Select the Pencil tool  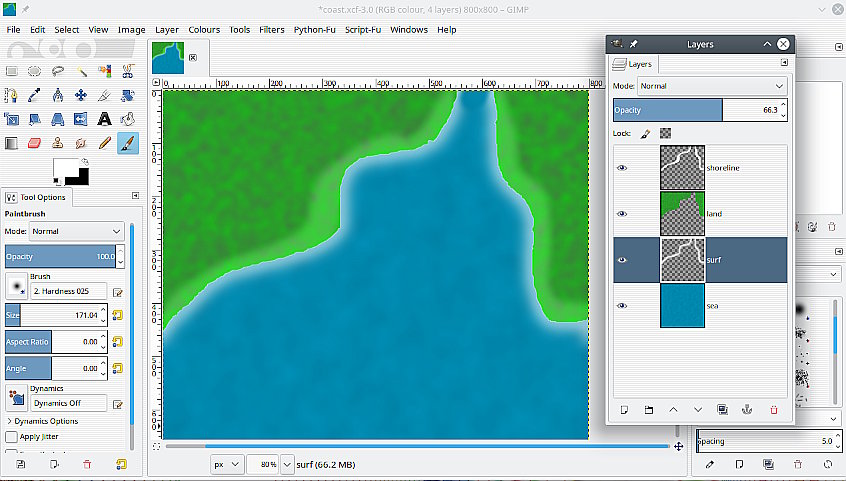point(104,143)
